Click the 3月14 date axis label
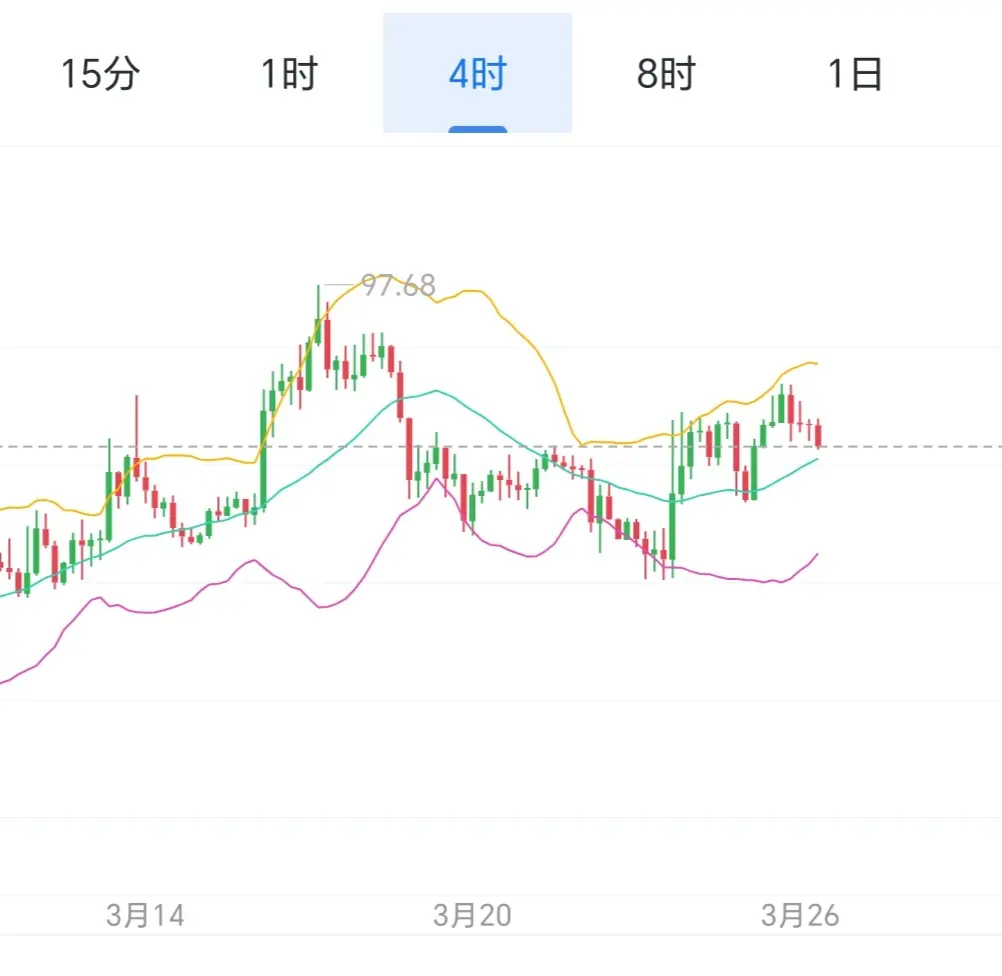Image resolution: width=1002 pixels, height=976 pixels. [x=146, y=914]
